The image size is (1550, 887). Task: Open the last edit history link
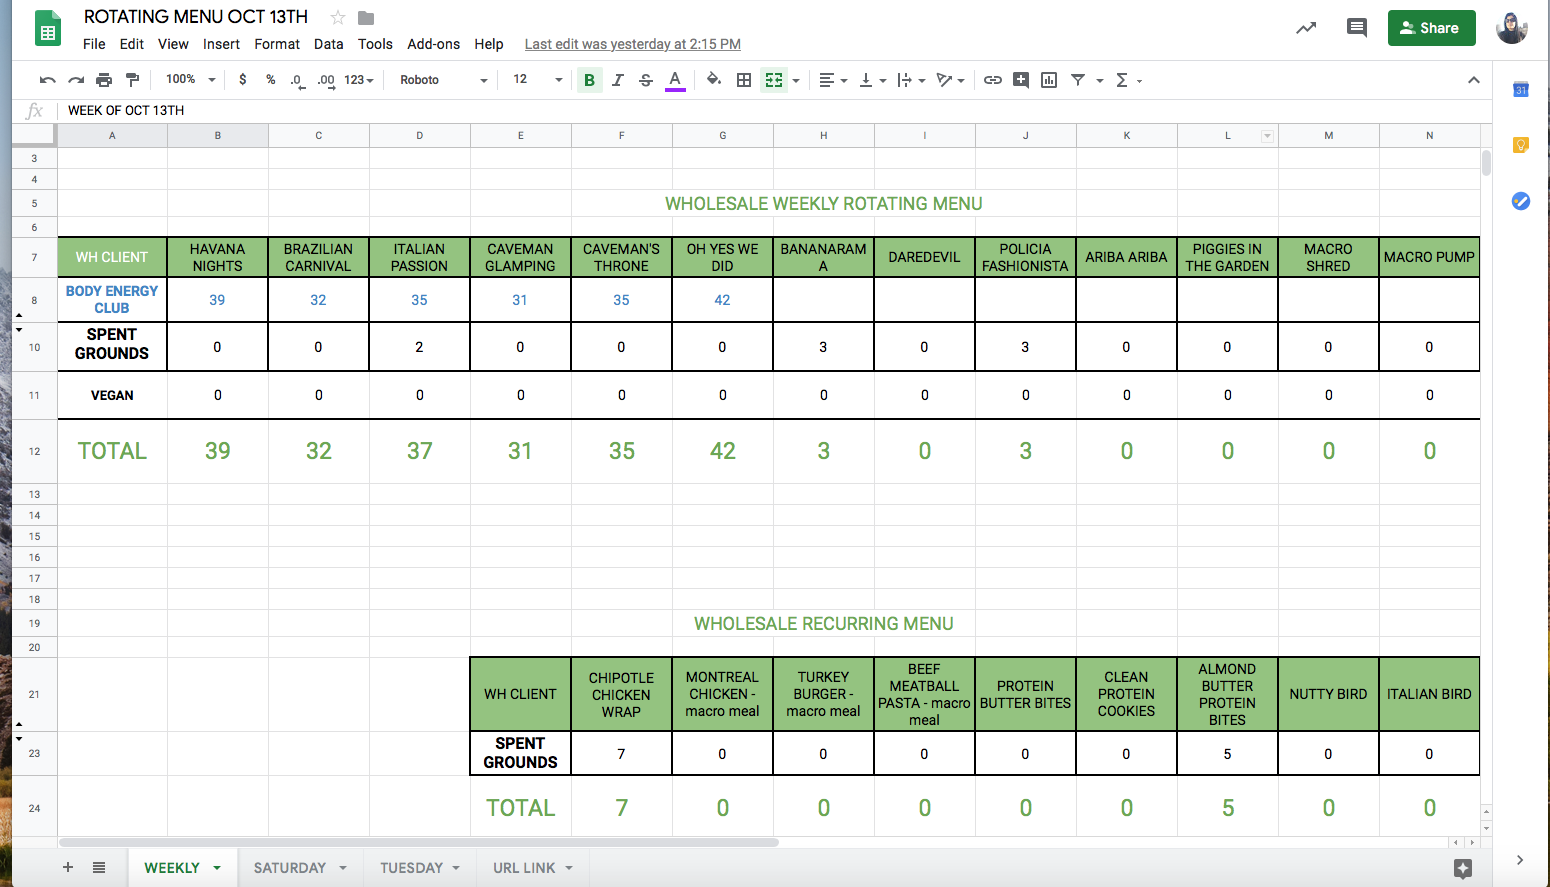click(x=632, y=44)
